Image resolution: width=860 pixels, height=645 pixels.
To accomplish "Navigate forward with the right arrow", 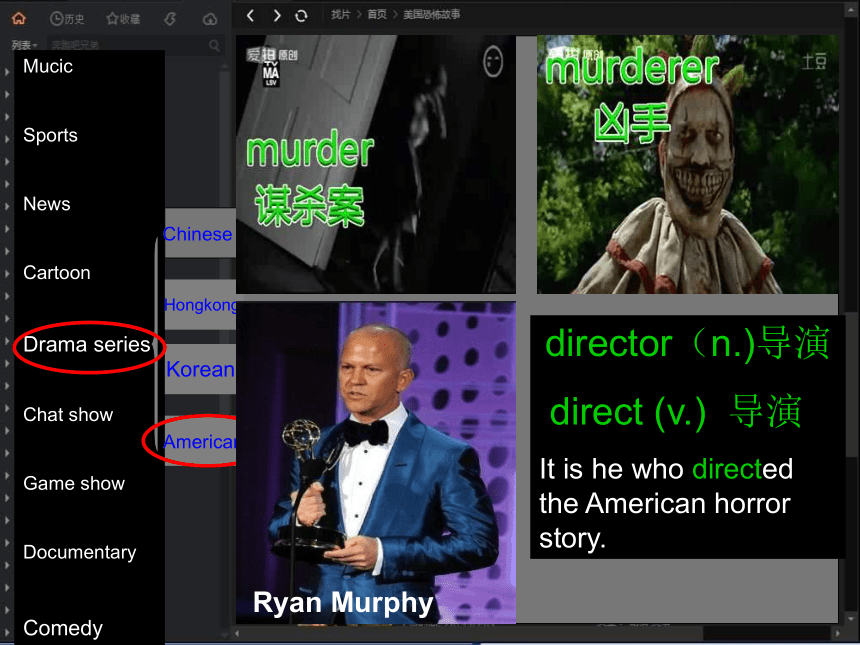I will 277,15.
